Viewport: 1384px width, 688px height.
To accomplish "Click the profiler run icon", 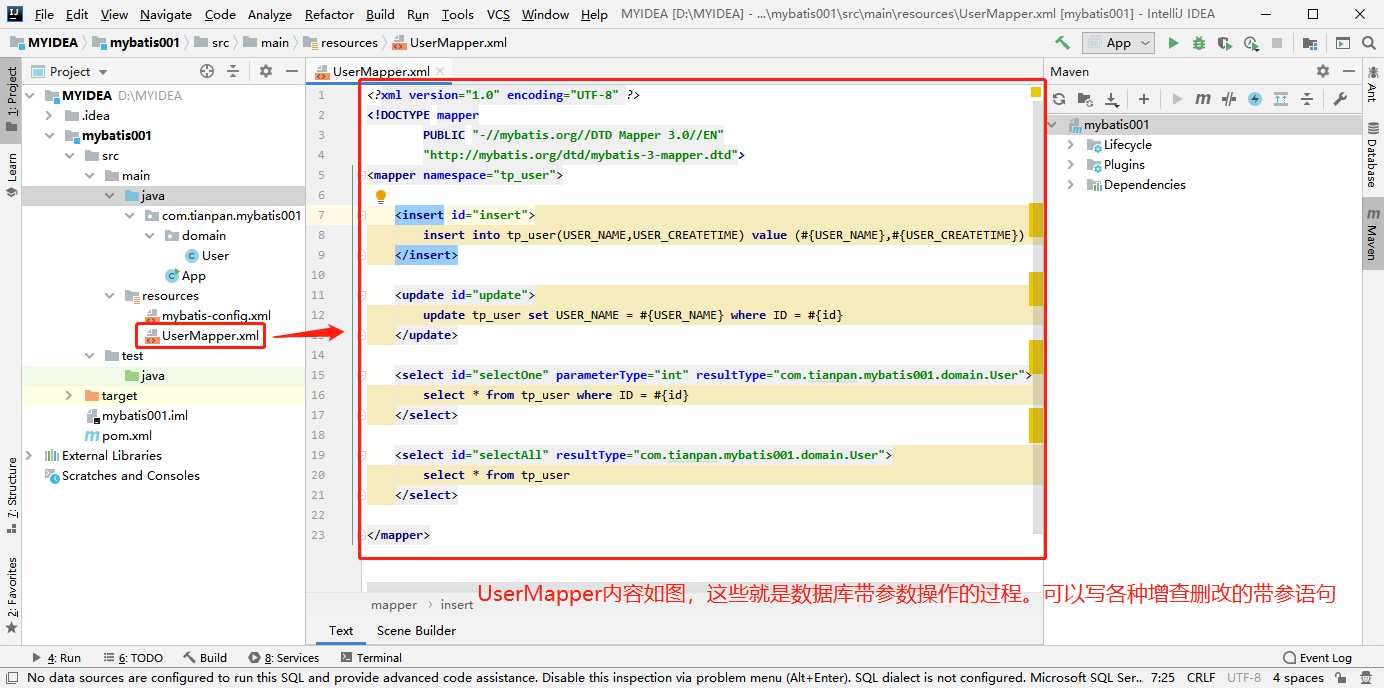I will point(1250,43).
